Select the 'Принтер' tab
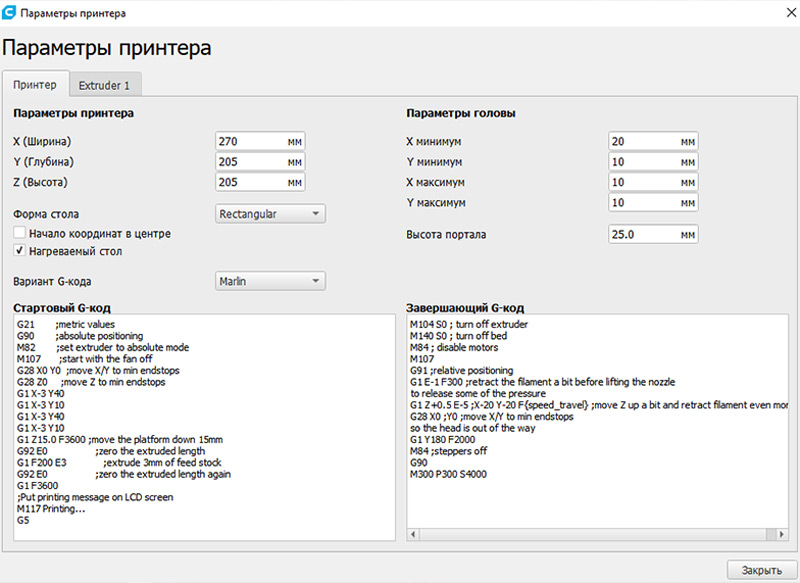800x583 pixels. coord(35,84)
